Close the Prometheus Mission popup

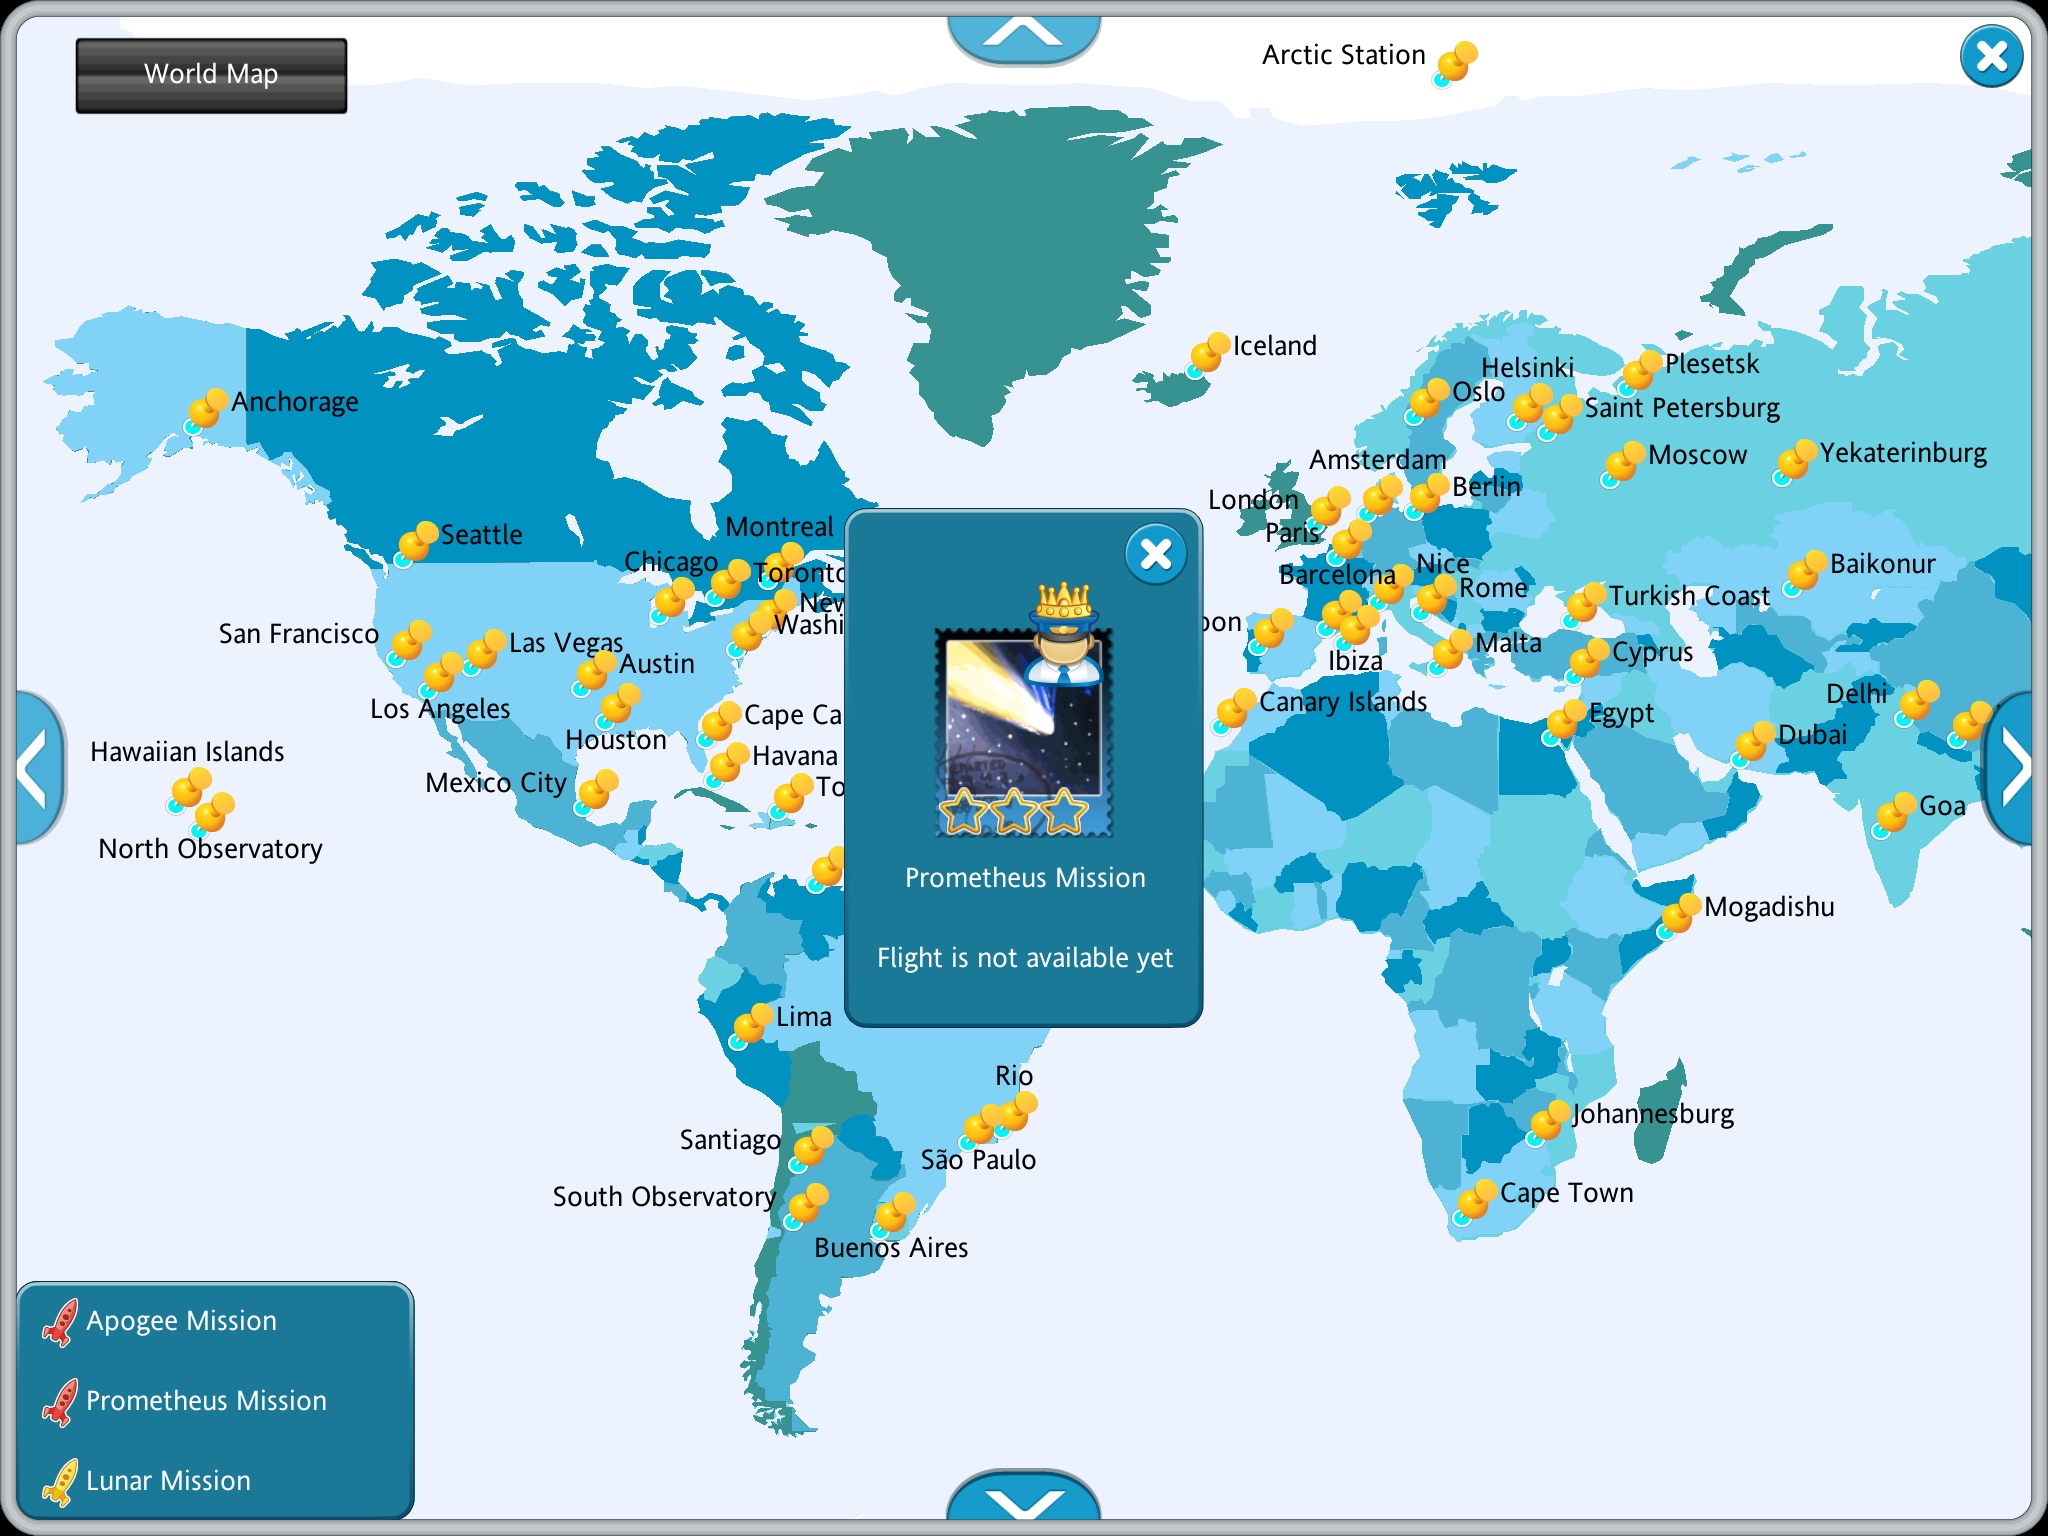pyautogui.click(x=1155, y=554)
